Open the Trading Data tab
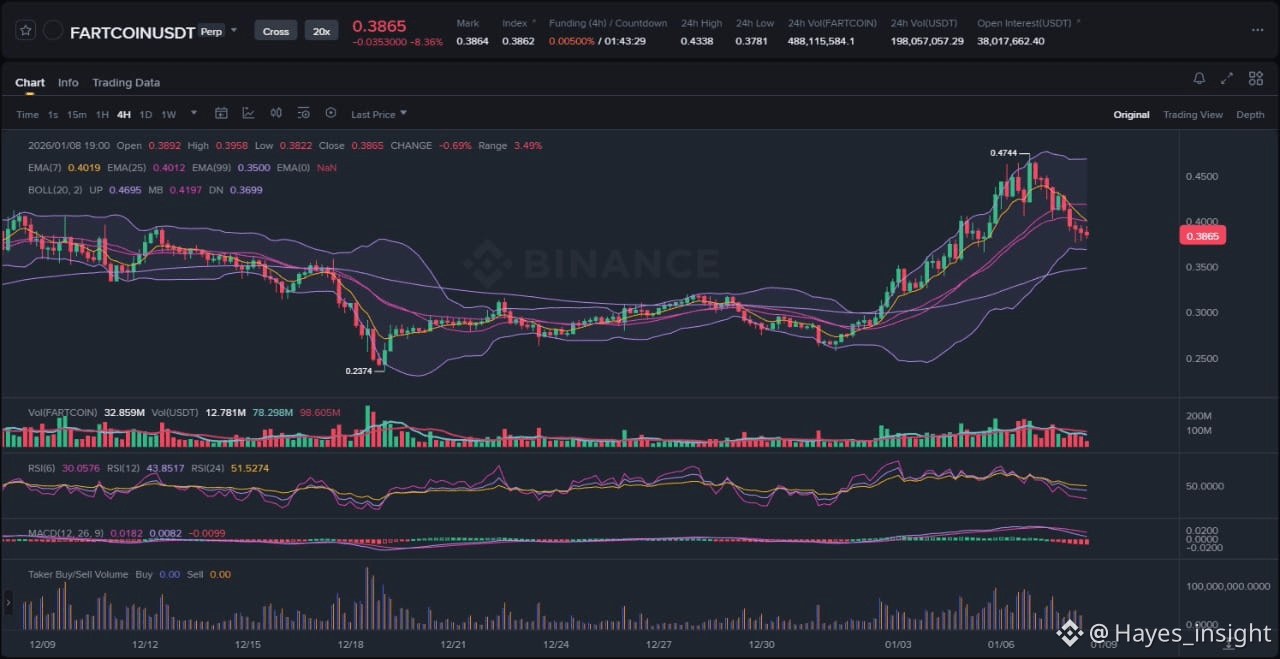The width and height of the screenshot is (1280, 659). point(126,83)
